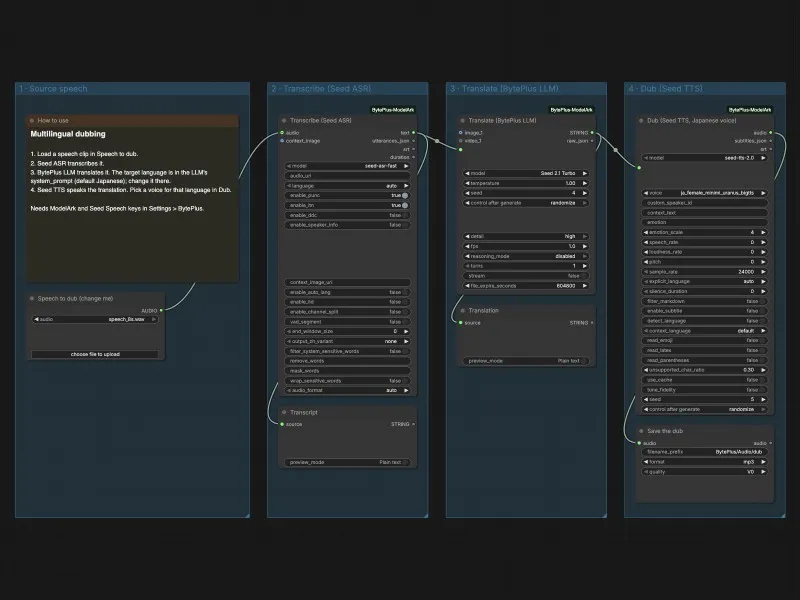800x600 pixels.
Task: Collapse the 'How to use' note via its title dot
Action: (x=32, y=121)
